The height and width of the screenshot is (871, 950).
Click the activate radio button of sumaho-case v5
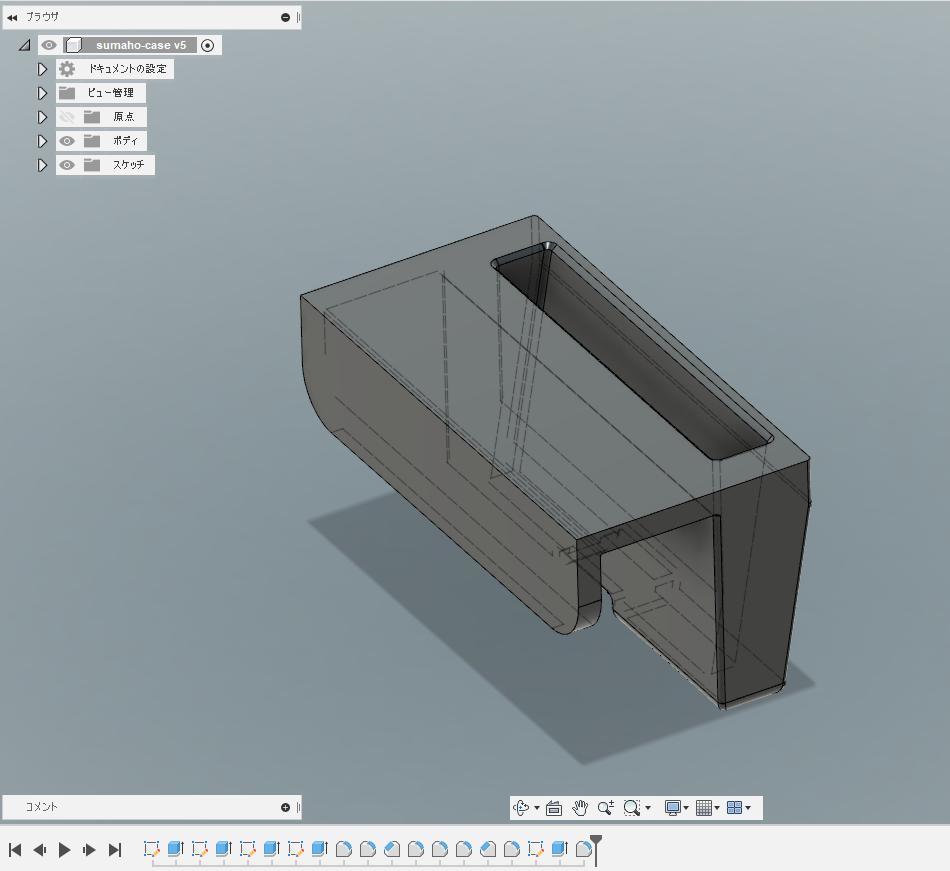(x=207, y=45)
